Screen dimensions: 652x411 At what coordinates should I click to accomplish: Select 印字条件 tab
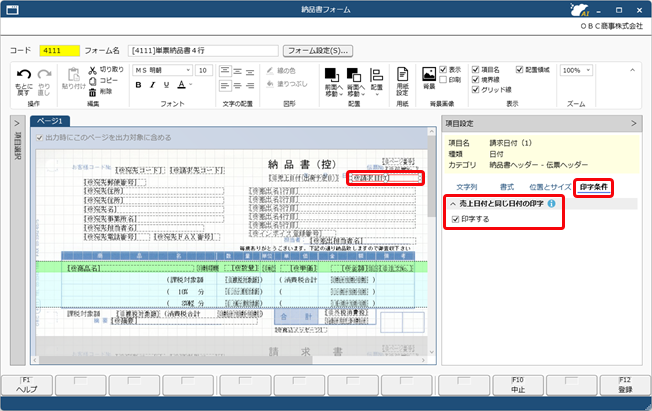click(594, 187)
